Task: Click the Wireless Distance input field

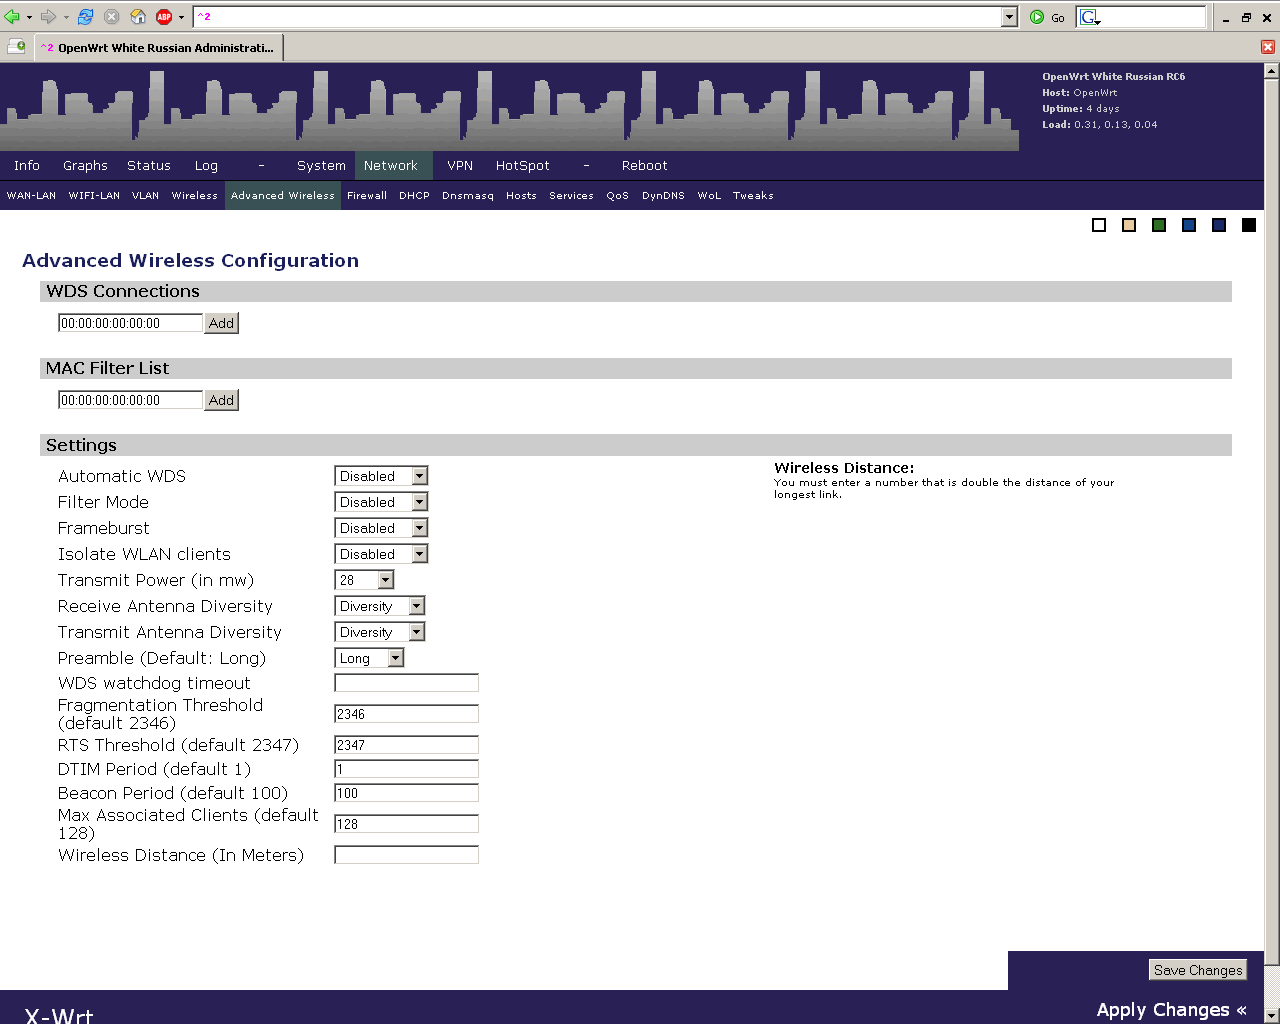Action: point(406,855)
